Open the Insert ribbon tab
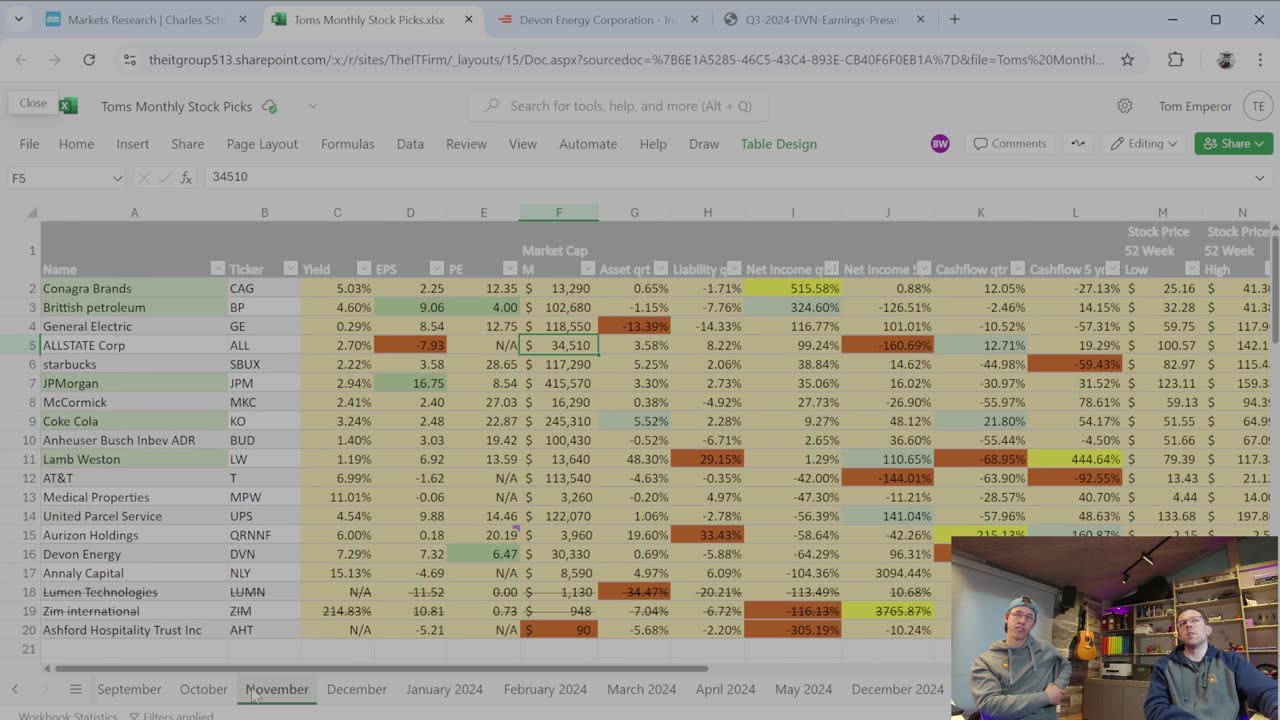Image resolution: width=1280 pixels, height=720 pixels. coord(132,144)
